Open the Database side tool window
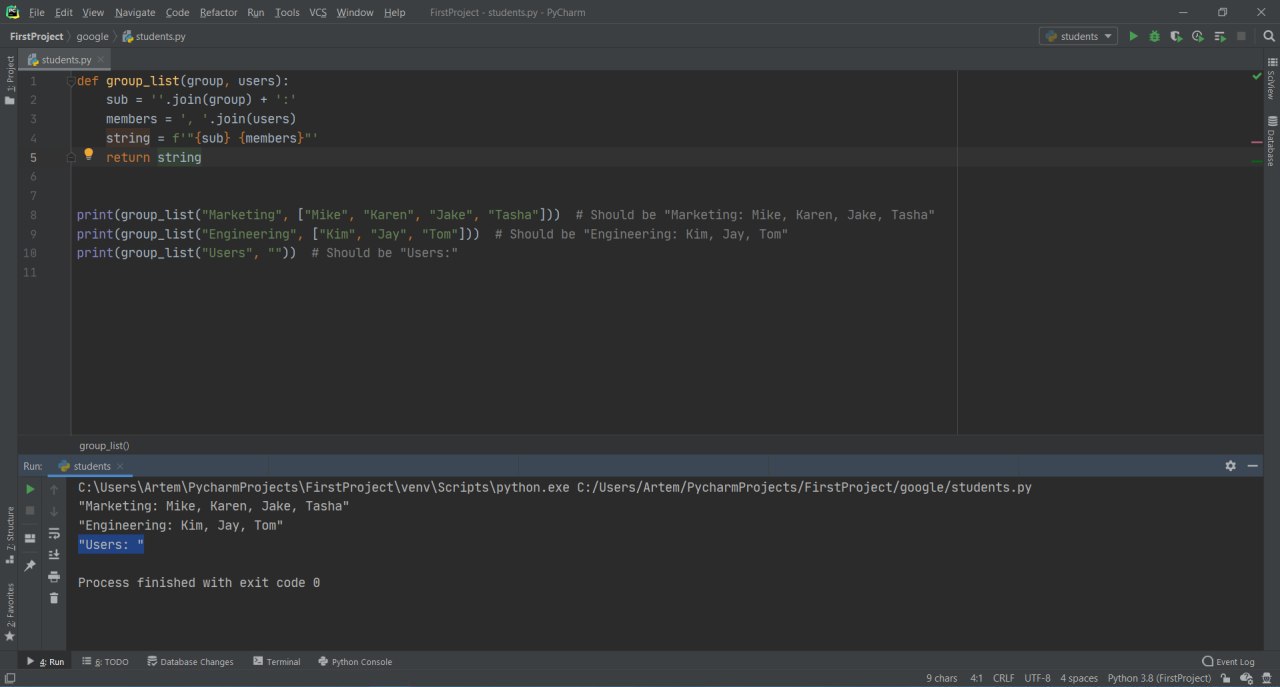Viewport: 1280px width, 687px height. 1272,141
